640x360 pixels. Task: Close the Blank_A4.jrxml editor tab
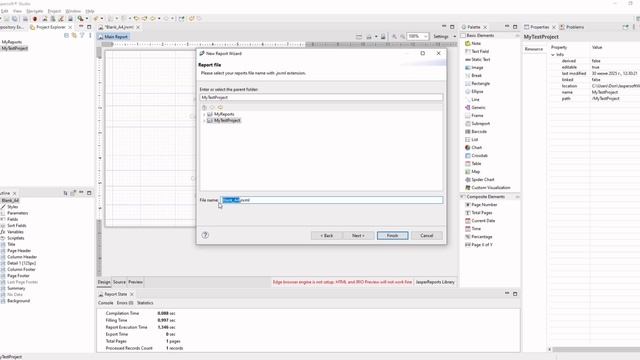(138, 27)
